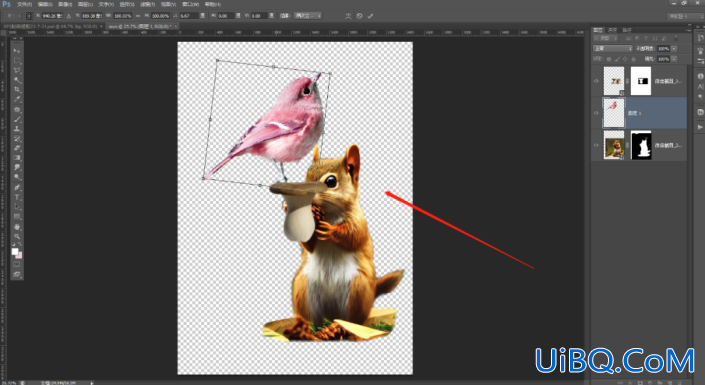Hide the top layer with eye icon
This screenshot has height=385, width=705.
coord(596,81)
